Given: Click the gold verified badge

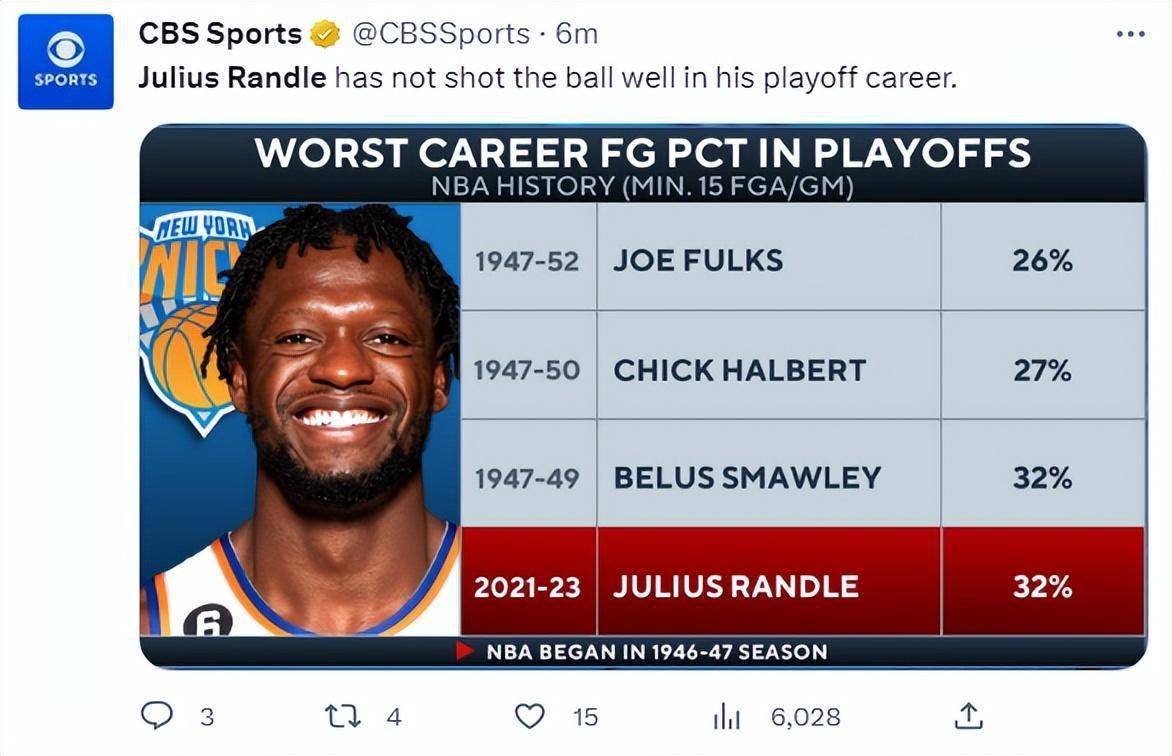Looking at the screenshot, I should (x=325, y=35).
